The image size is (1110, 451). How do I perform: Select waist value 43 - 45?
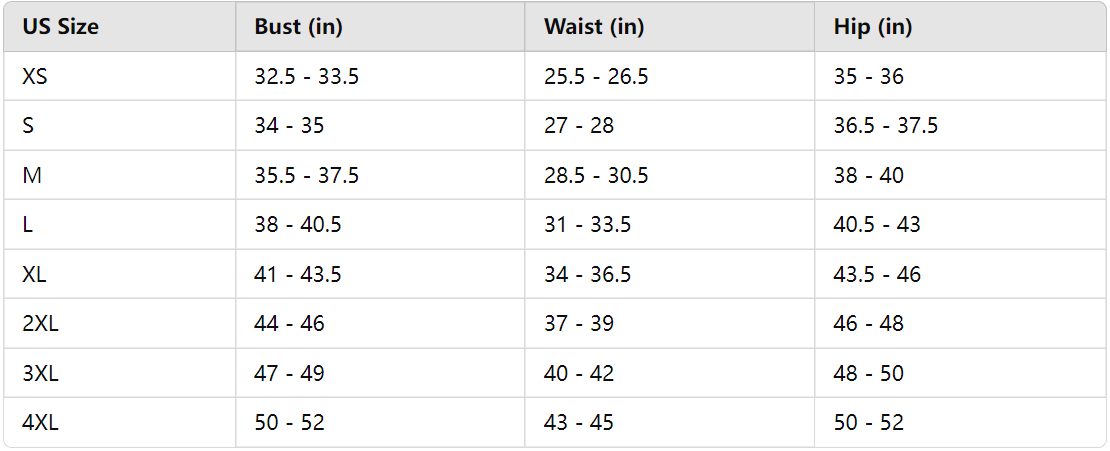578,423
